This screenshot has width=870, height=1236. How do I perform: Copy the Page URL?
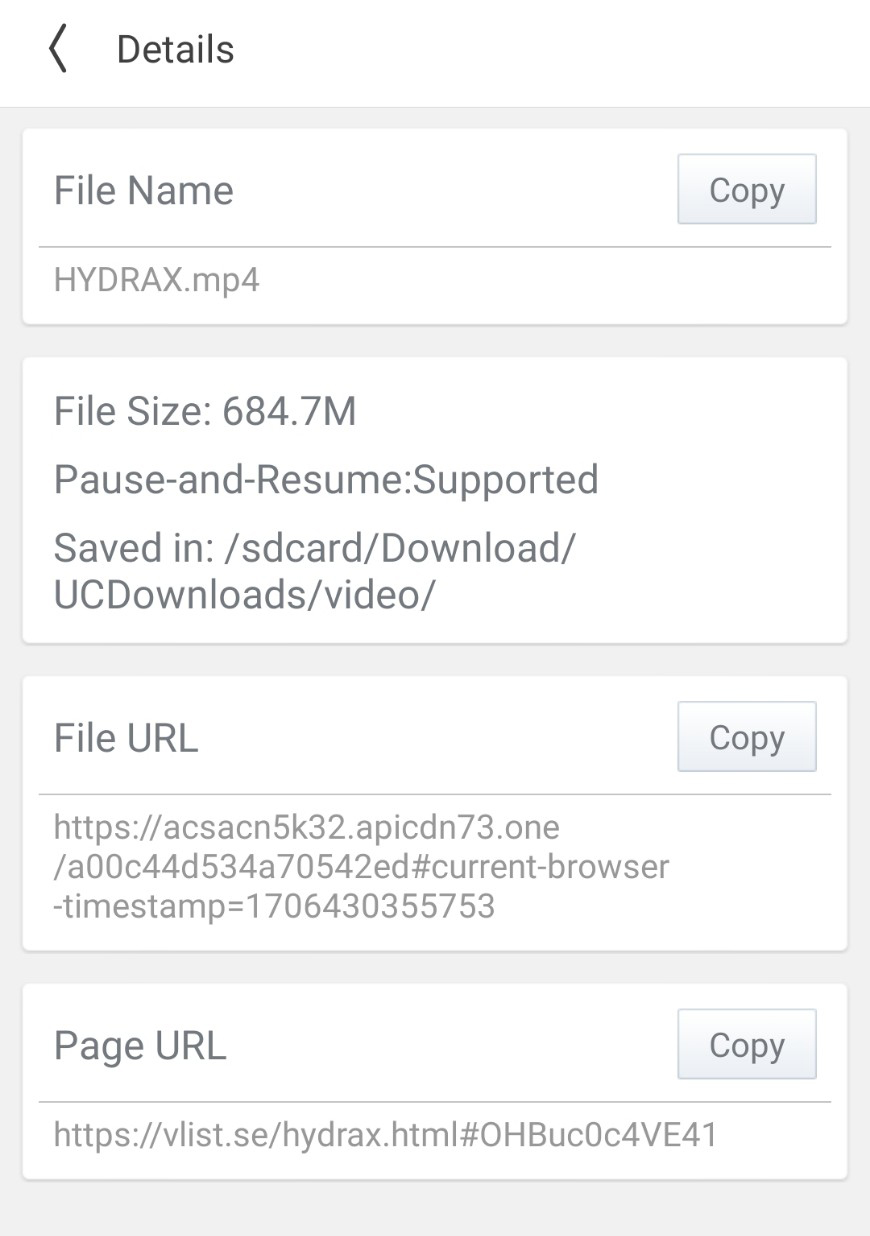746,1045
